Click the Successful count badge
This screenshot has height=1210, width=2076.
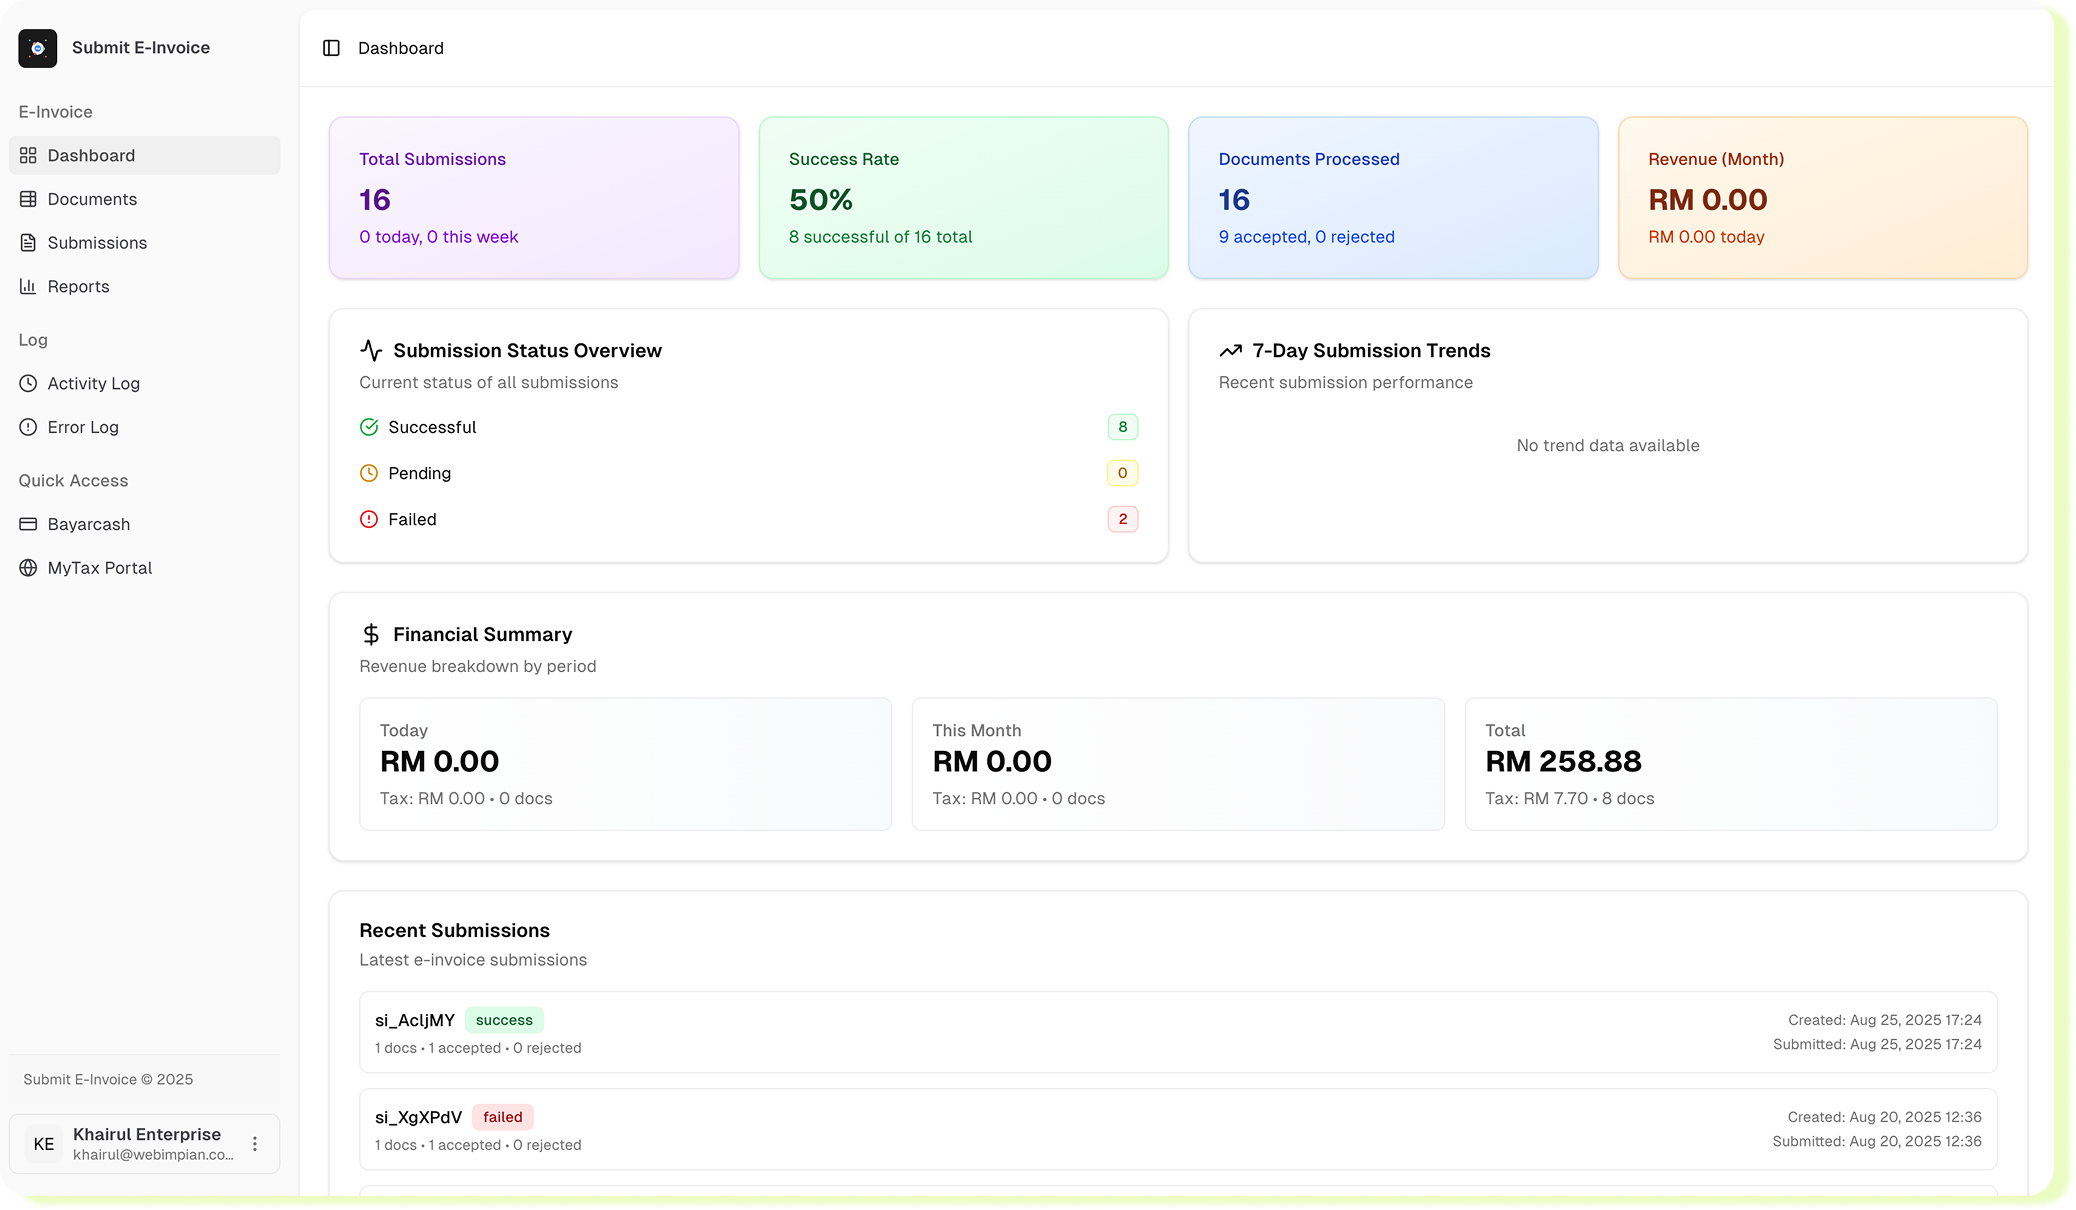1122,427
